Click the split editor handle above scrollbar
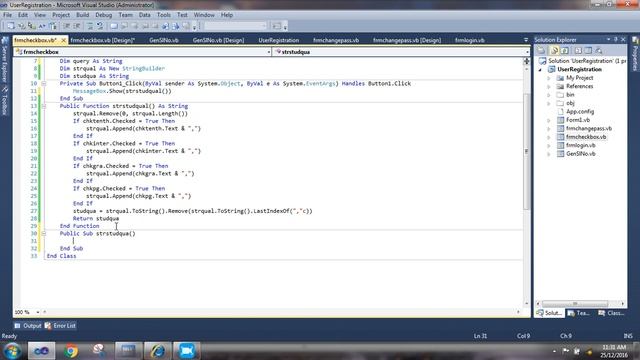This screenshot has width=640, height=360. (x=527, y=61)
